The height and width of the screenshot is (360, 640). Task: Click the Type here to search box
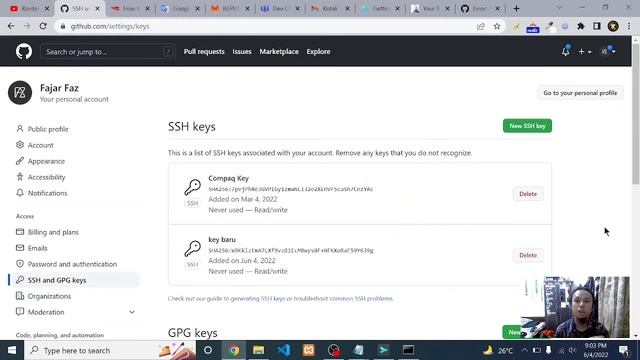[110, 350]
